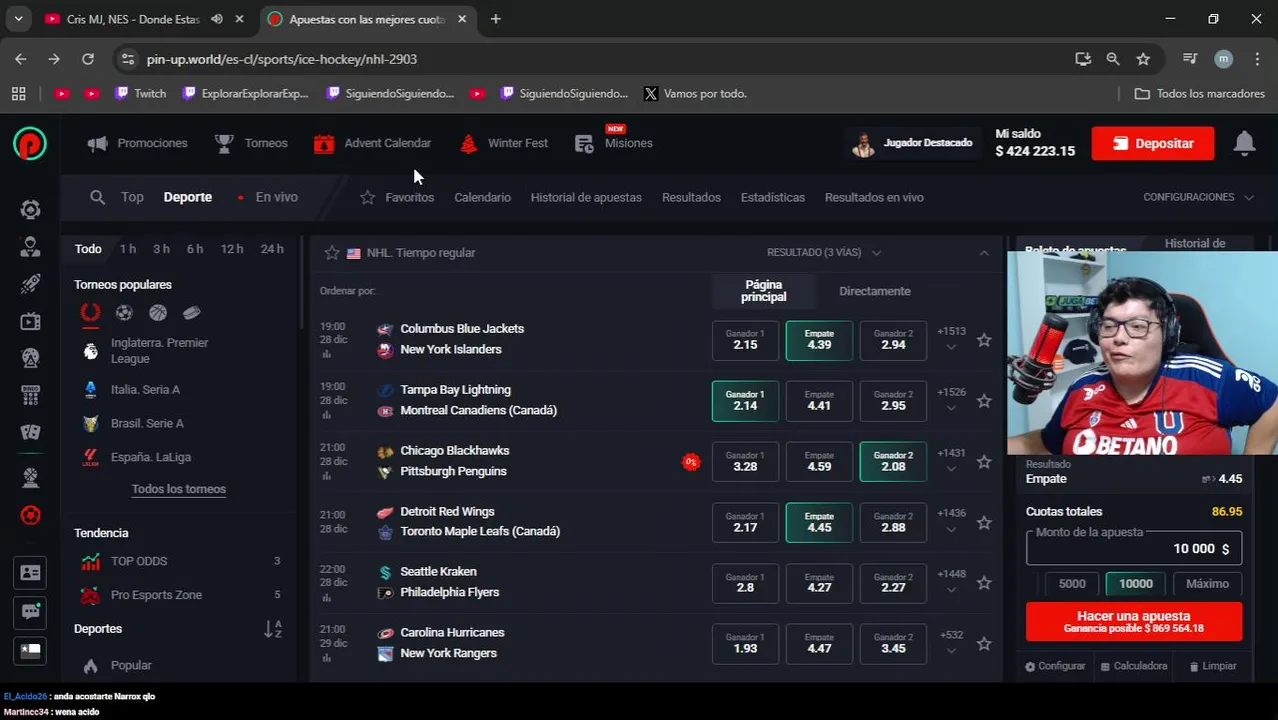
Task: Expand +1513 markets for Columbus match
Action: (x=951, y=339)
